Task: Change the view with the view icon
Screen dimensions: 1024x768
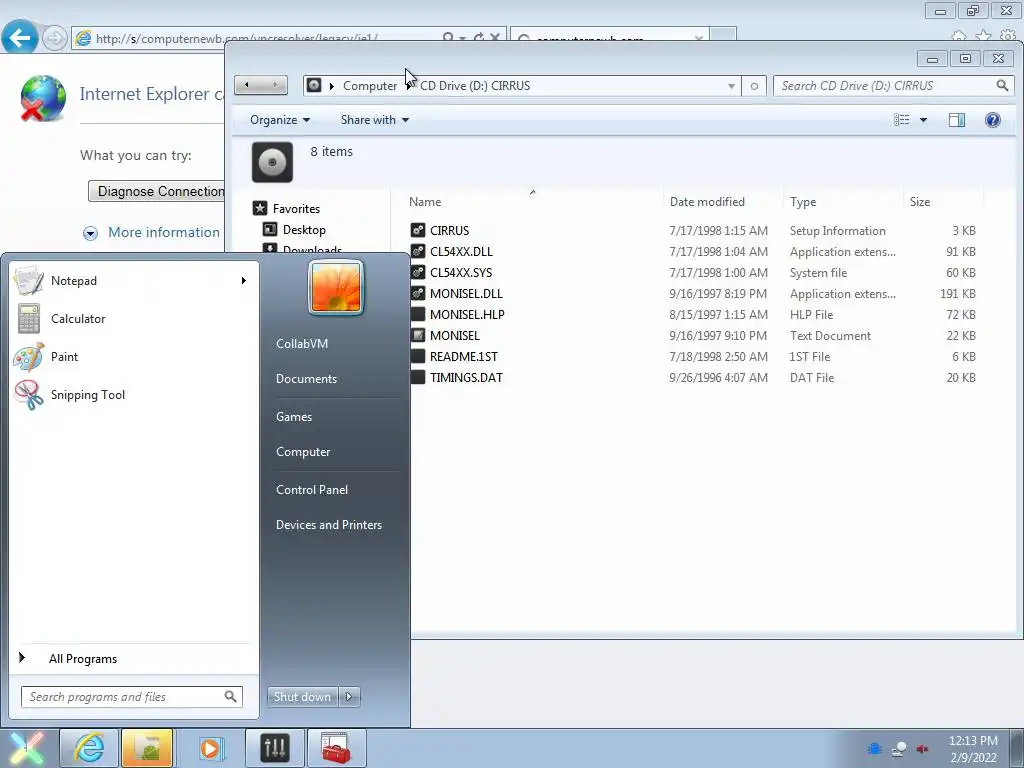Action: coord(901,120)
